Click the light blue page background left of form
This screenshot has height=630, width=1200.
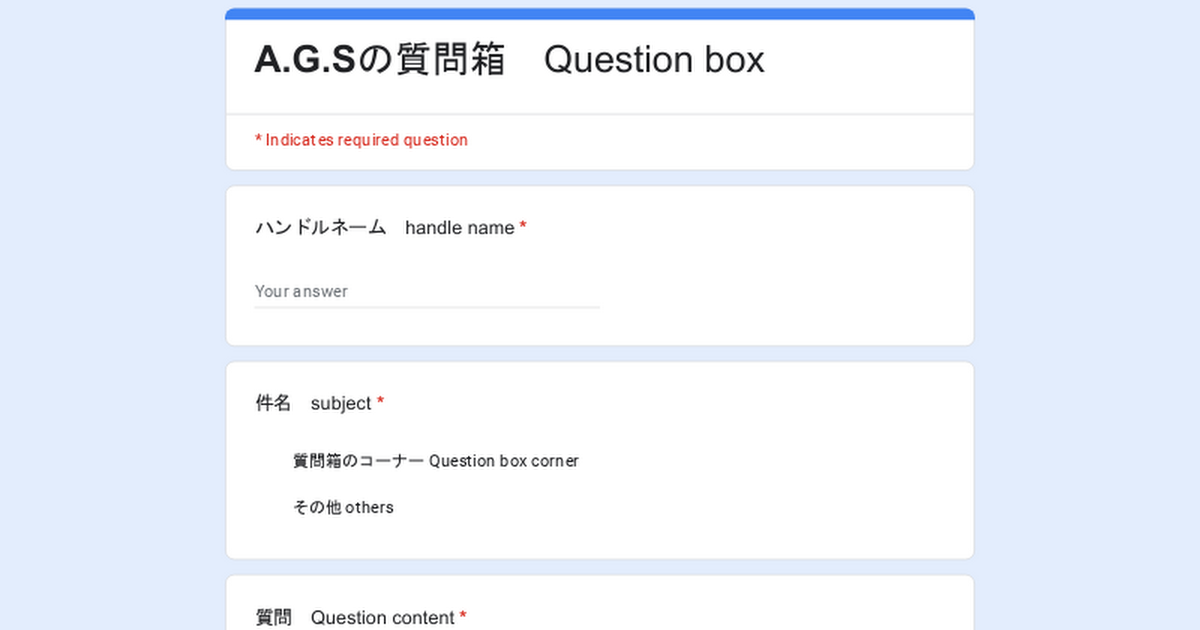click(110, 320)
